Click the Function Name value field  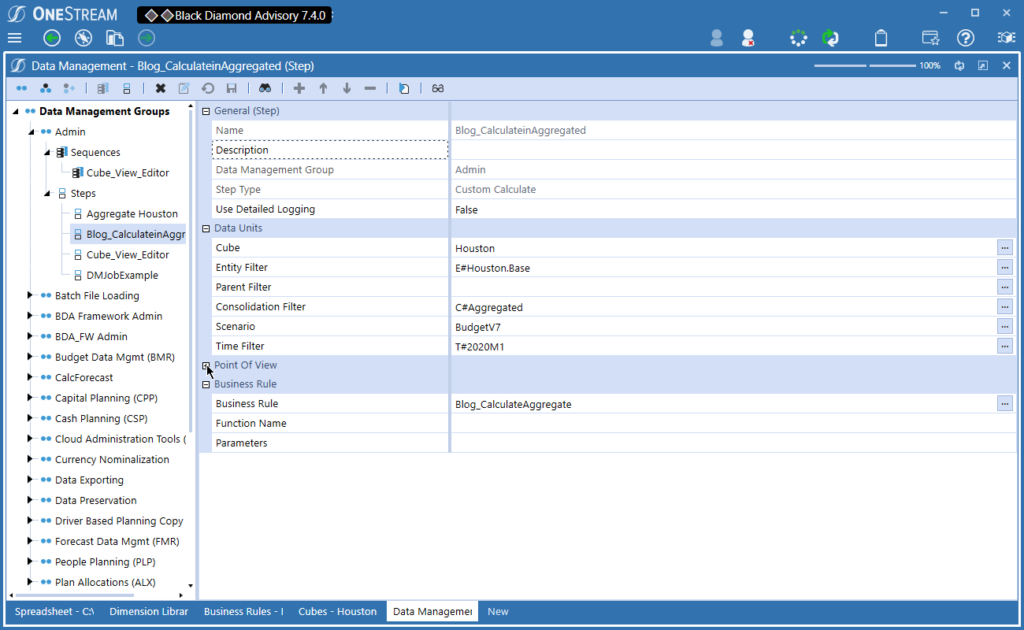click(x=733, y=423)
